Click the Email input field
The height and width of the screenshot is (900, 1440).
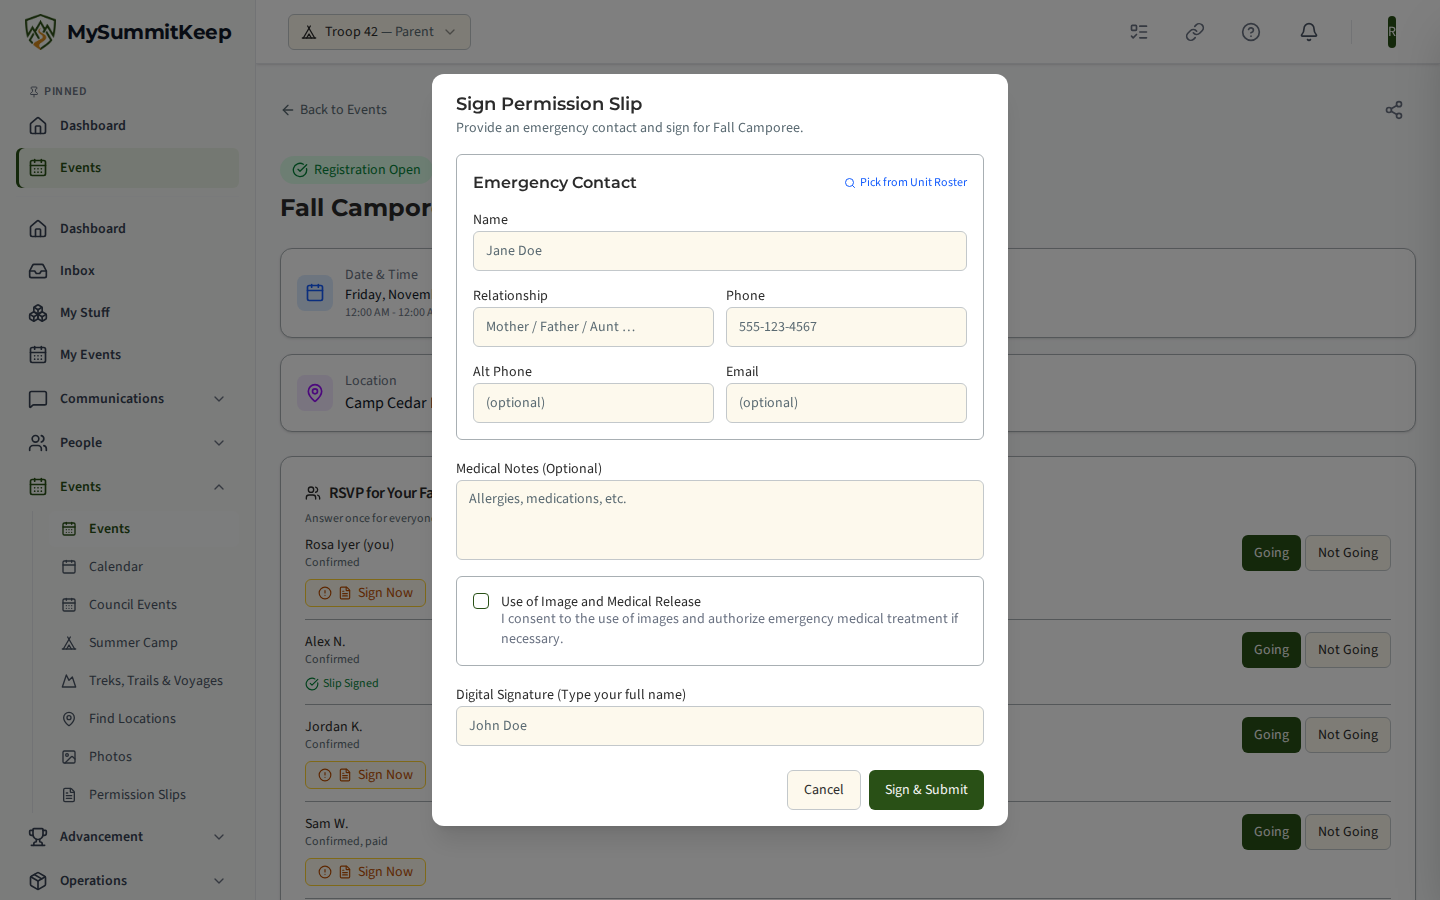click(x=846, y=403)
